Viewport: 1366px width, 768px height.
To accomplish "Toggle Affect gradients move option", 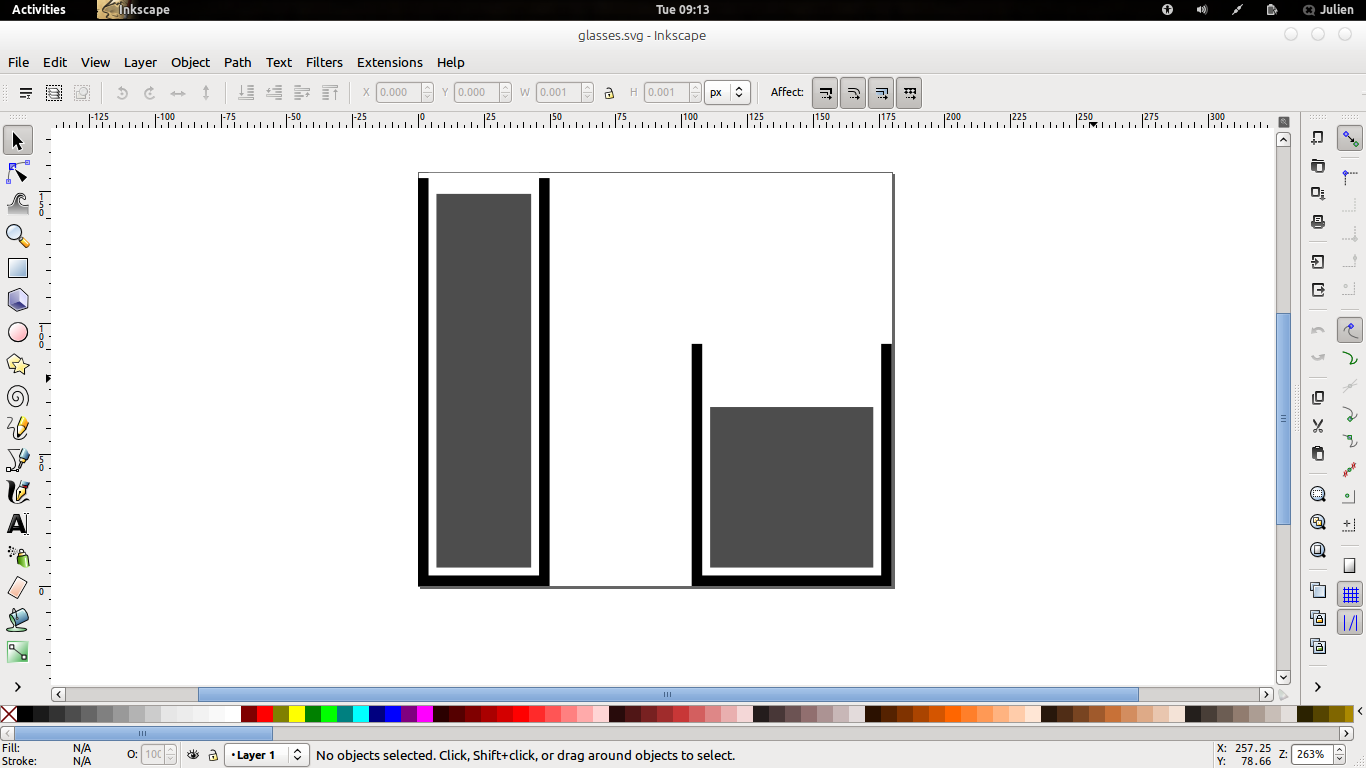I will click(881, 93).
